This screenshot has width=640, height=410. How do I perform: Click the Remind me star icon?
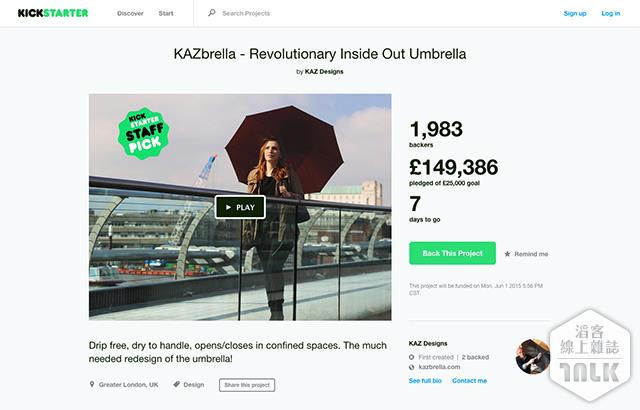pyautogui.click(x=508, y=254)
